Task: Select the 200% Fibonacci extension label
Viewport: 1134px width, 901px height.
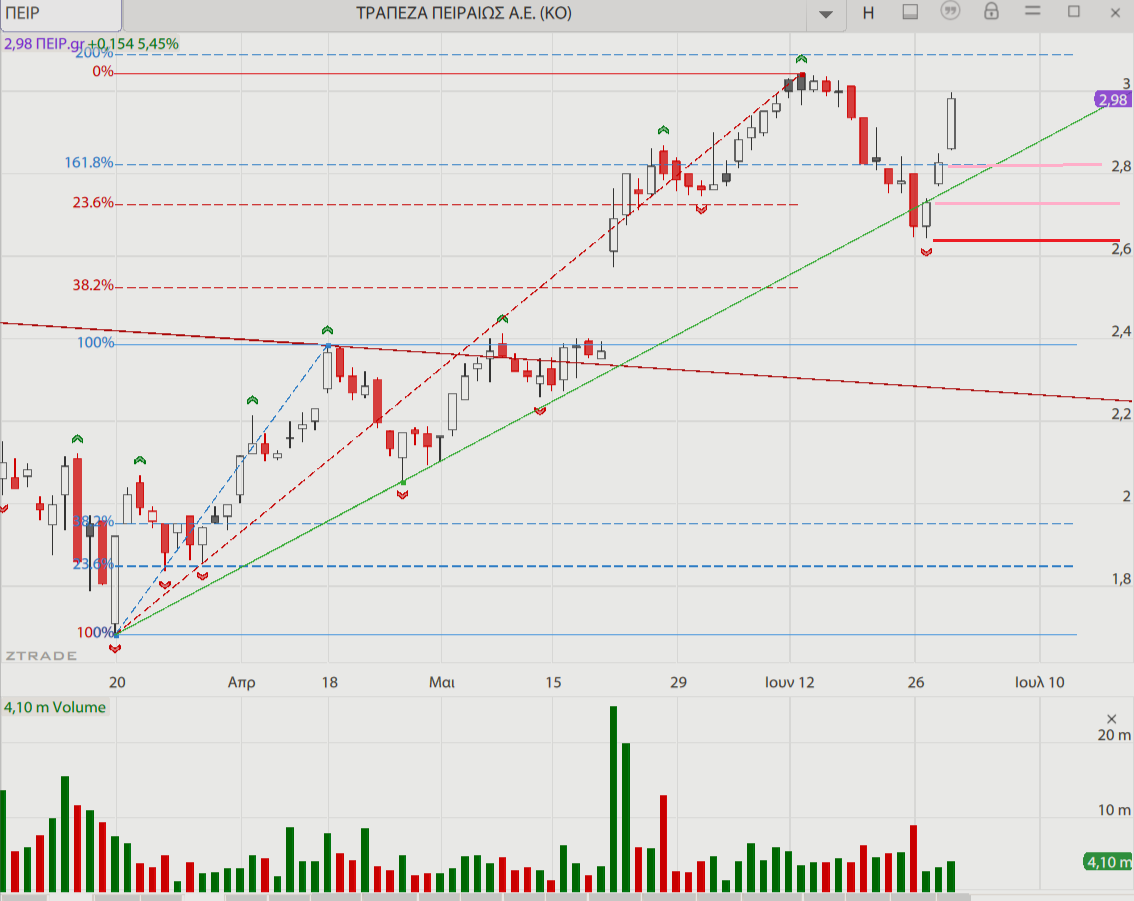Action: [94, 53]
